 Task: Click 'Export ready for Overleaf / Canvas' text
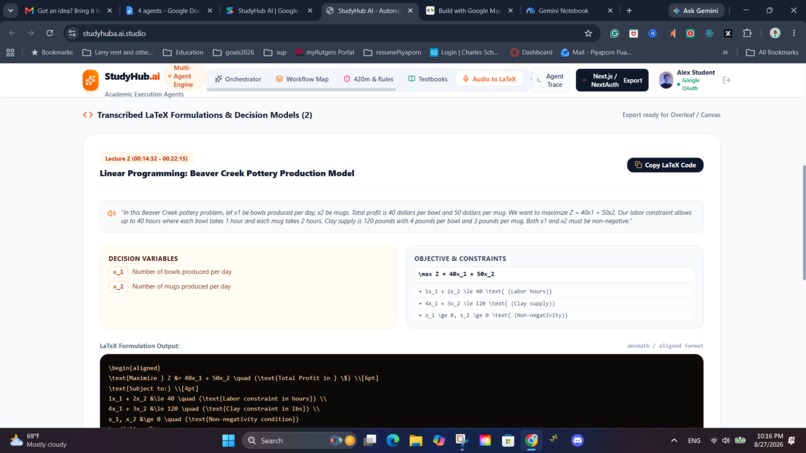click(x=671, y=115)
